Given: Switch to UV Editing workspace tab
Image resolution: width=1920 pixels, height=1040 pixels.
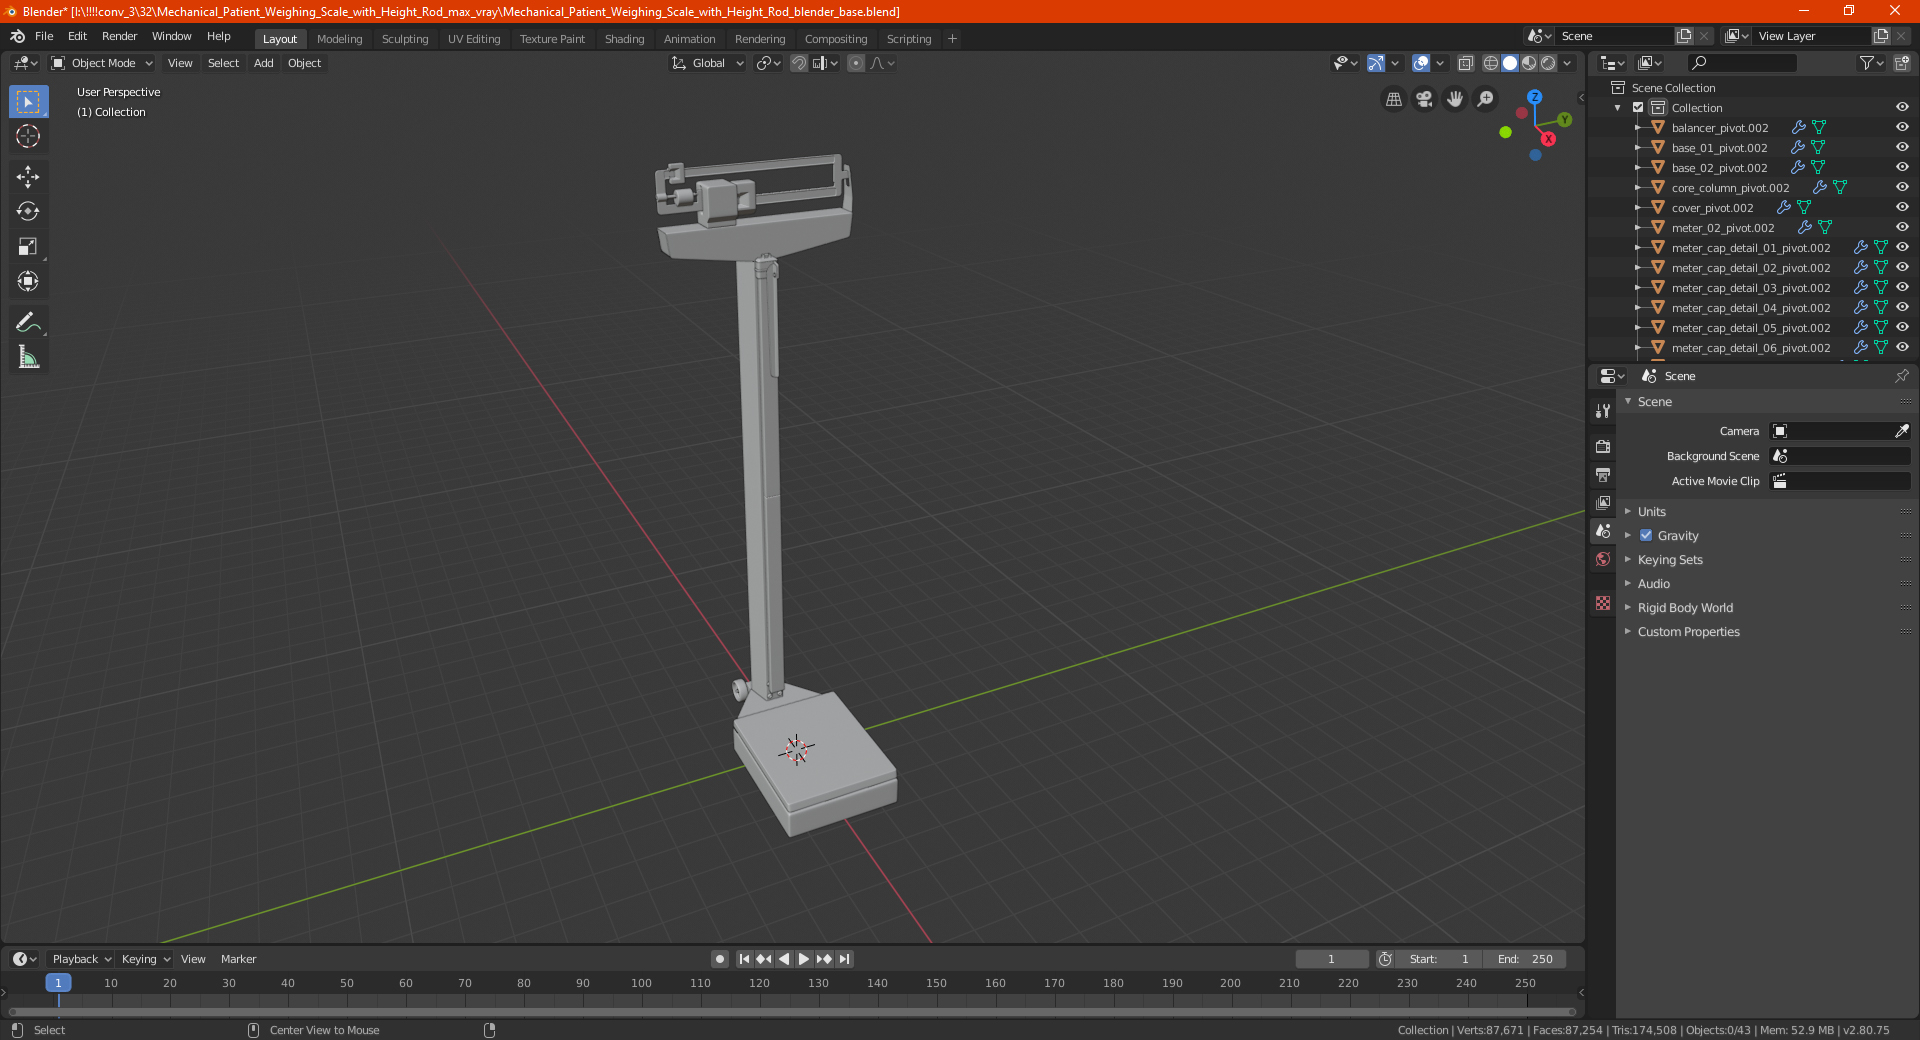Looking at the screenshot, I should point(474,39).
